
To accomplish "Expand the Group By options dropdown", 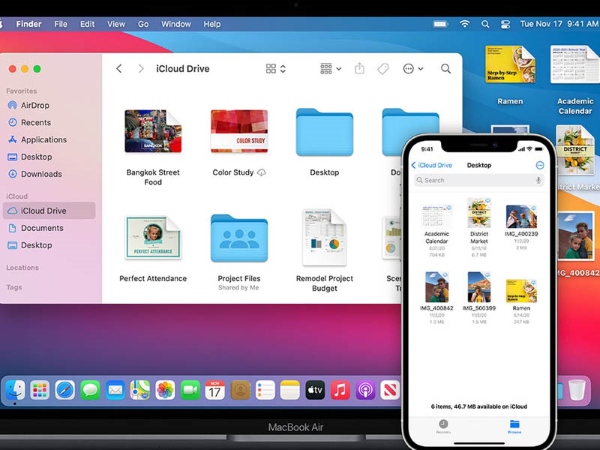I will 330,69.
